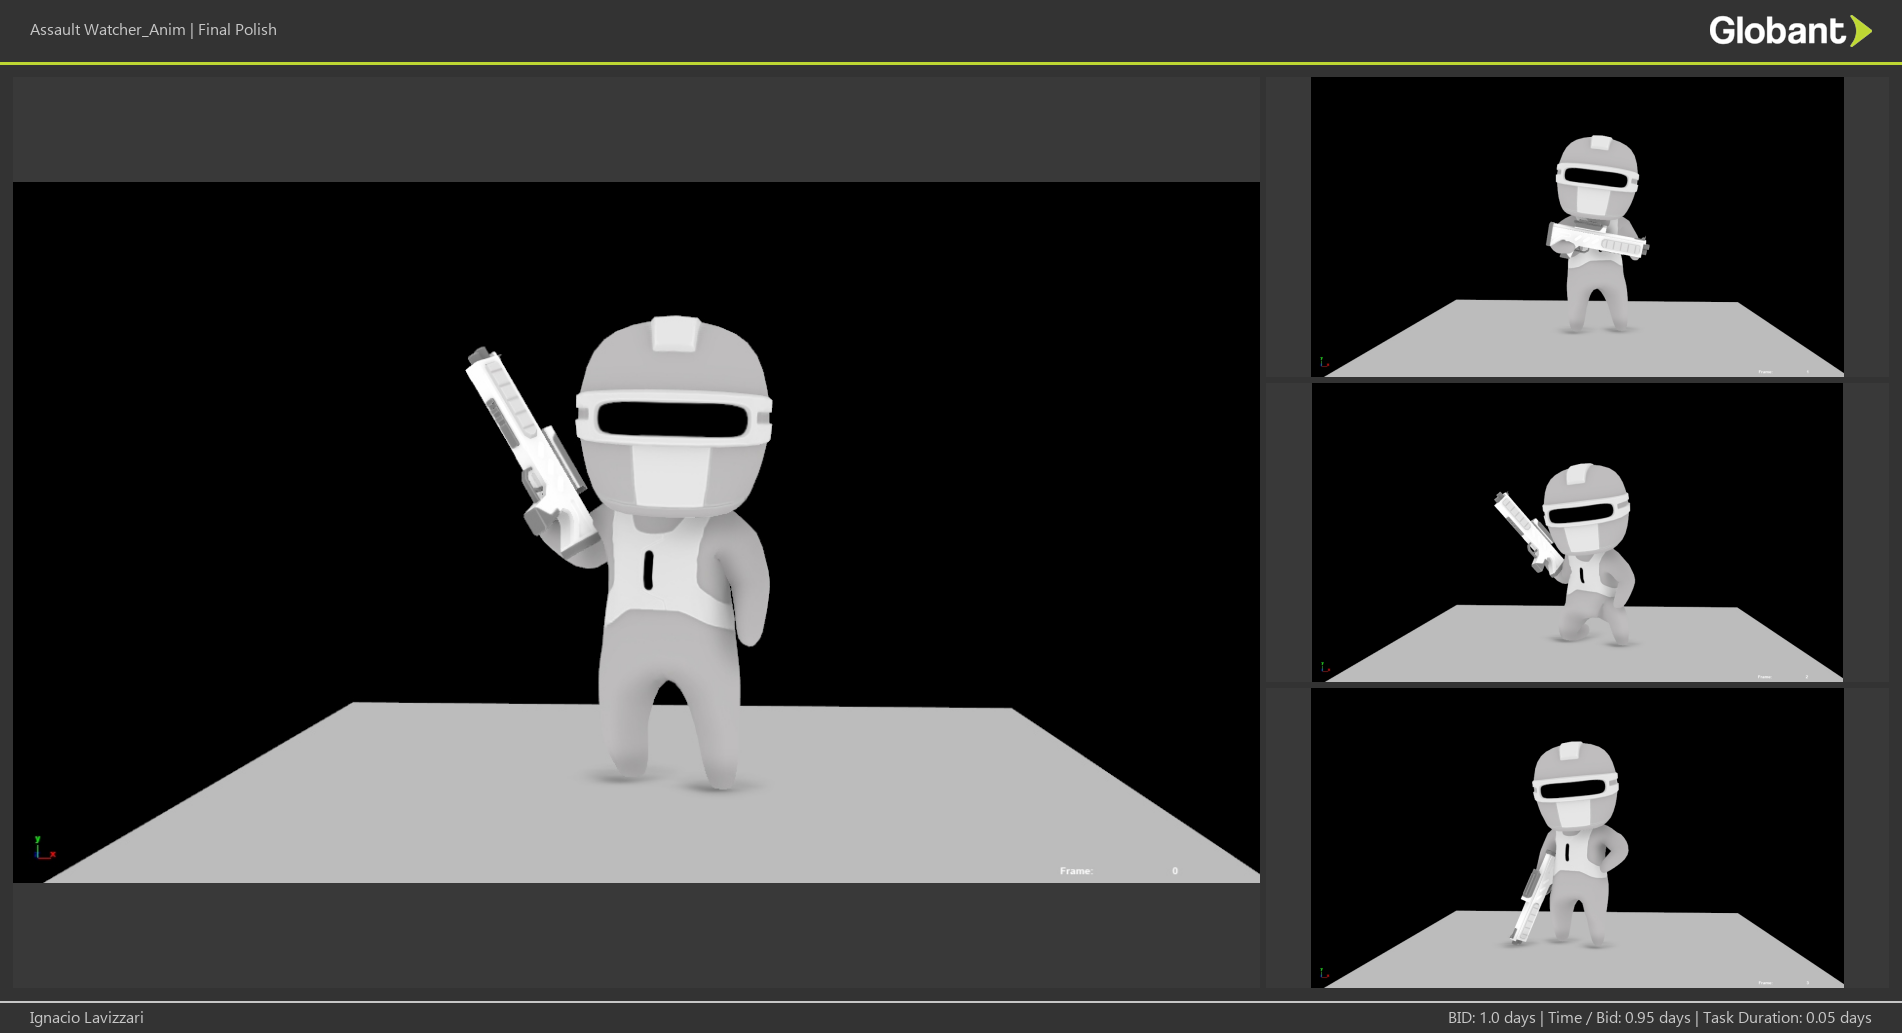Viewport: 1902px width, 1033px height.
Task: Open the top thumbnail with the horizontal rifle pose
Action: coord(1577,227)
